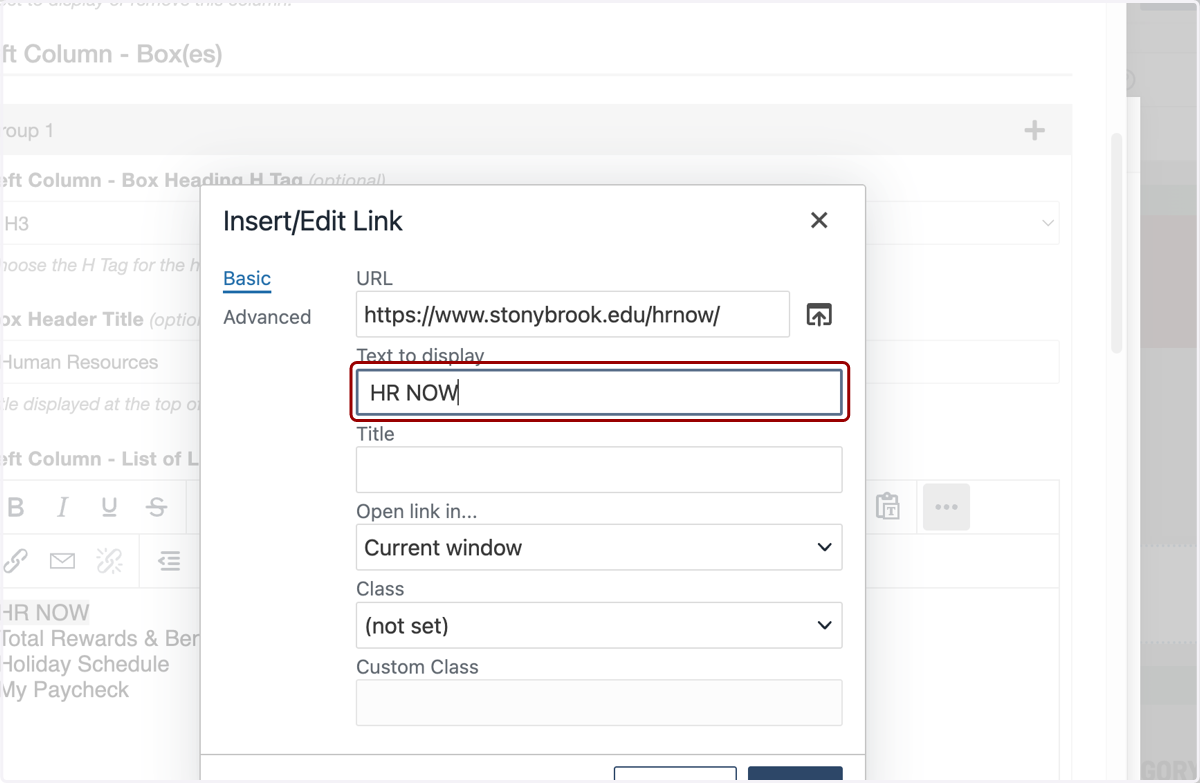
Task: Click the My Paycheck line in editor
Action: coord(65,690)
